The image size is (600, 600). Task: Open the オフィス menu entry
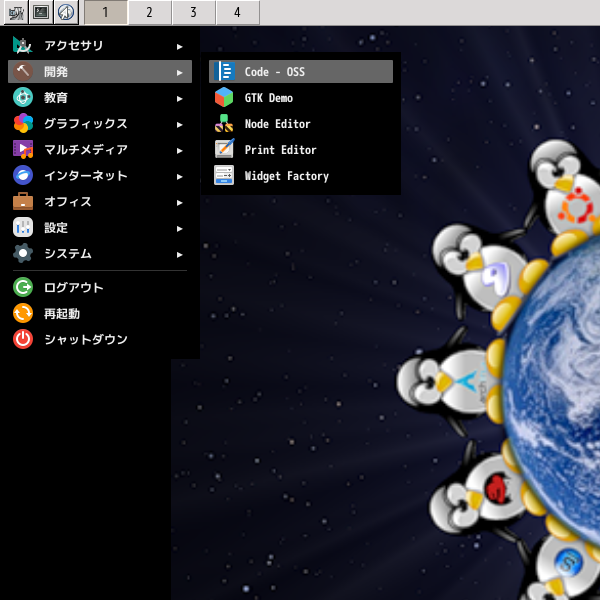click(100, 202)
